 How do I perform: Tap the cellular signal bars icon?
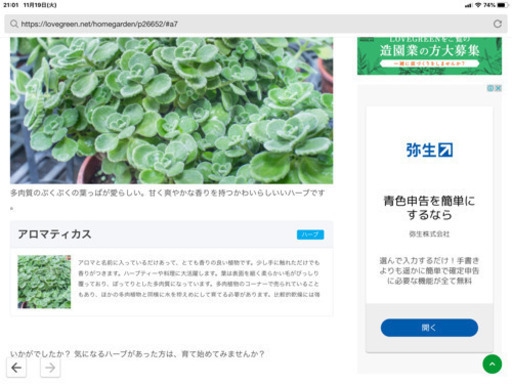coord(469,5)
